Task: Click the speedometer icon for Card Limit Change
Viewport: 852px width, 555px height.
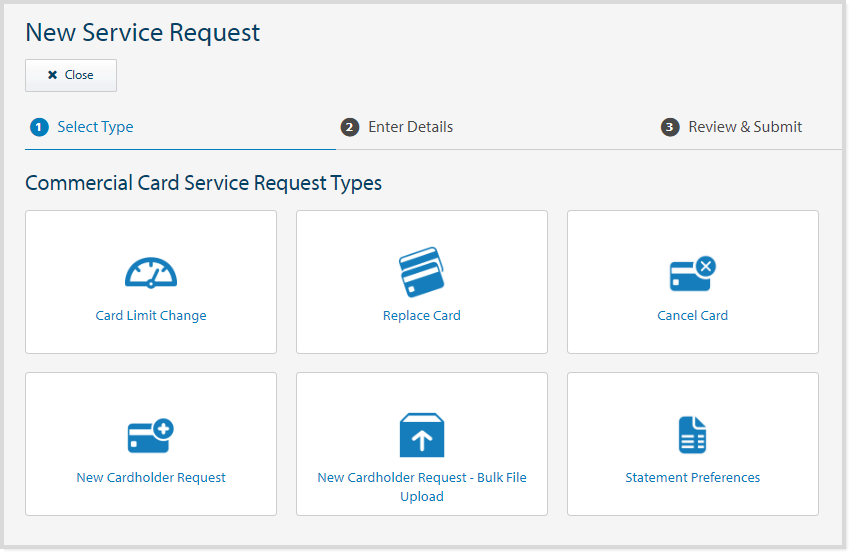Action: coord(151,272)
